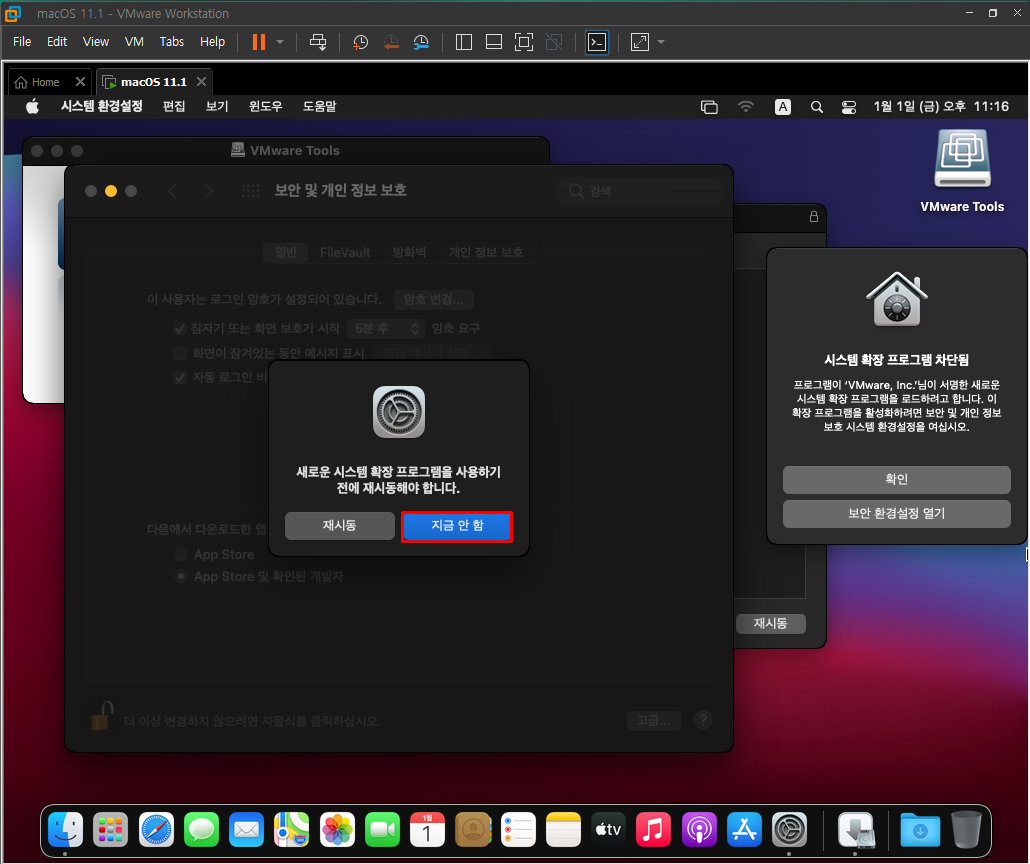Image resolution: width=1030 pixels, height=864 pixels.
Task: Expand the stretch display dropdown arrow
Action: 661,42
